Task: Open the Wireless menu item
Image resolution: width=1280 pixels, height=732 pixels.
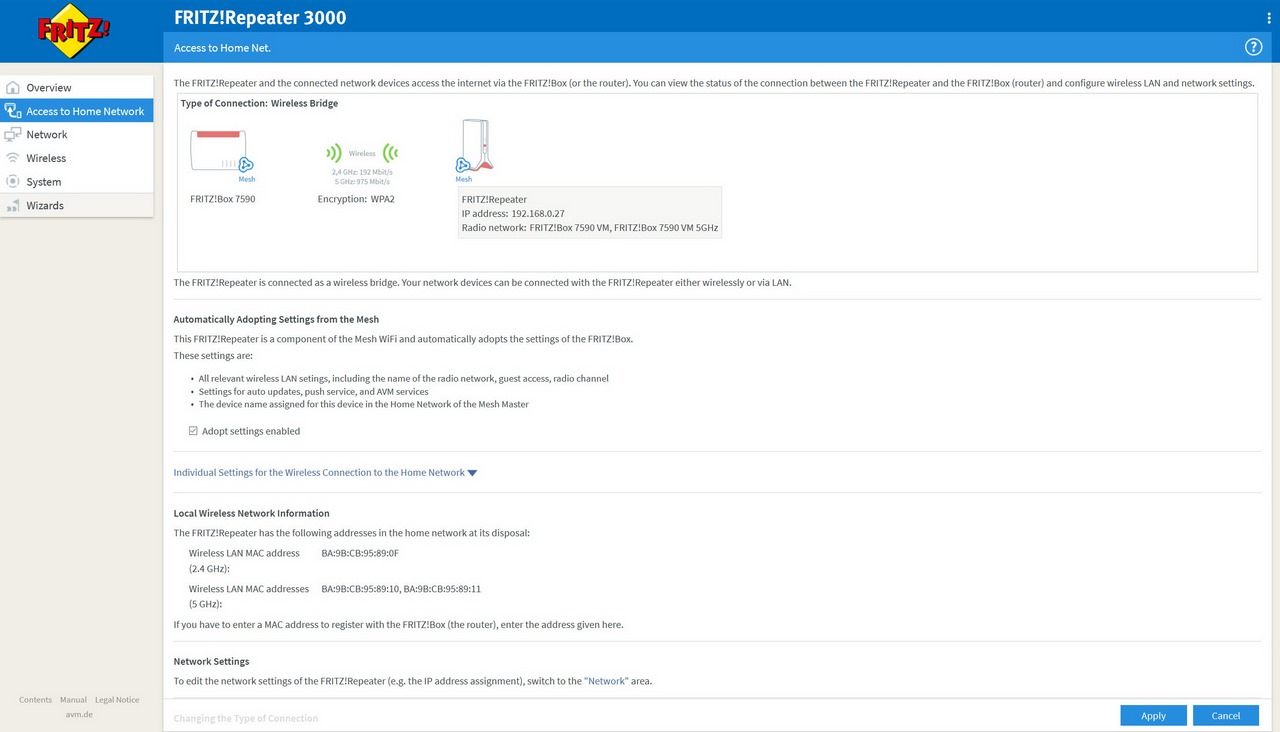Action: tap(77, 158)
